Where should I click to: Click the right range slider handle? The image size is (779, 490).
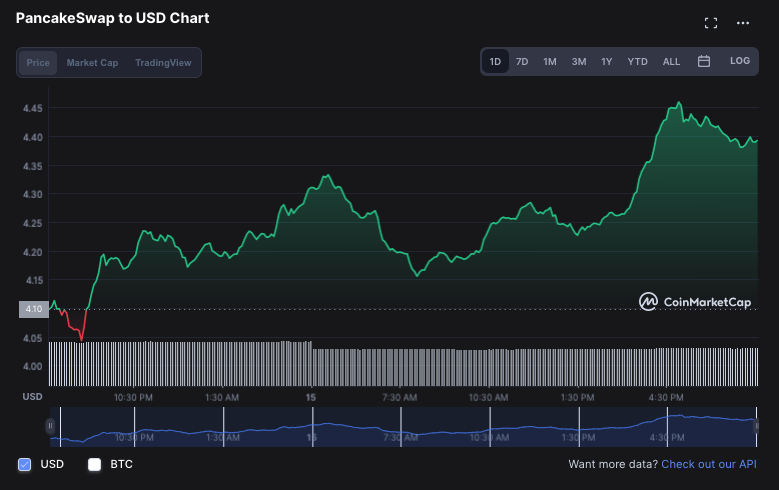click(756, 426)
